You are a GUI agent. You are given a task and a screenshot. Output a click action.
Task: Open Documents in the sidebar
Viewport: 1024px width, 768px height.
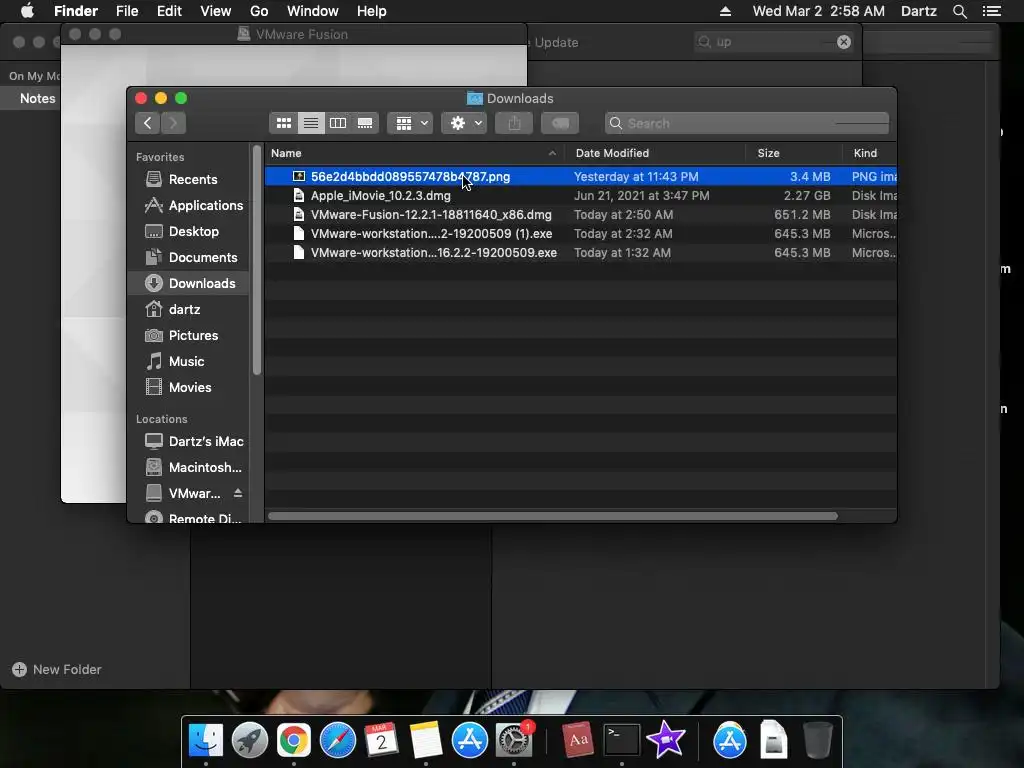(189, 257)
